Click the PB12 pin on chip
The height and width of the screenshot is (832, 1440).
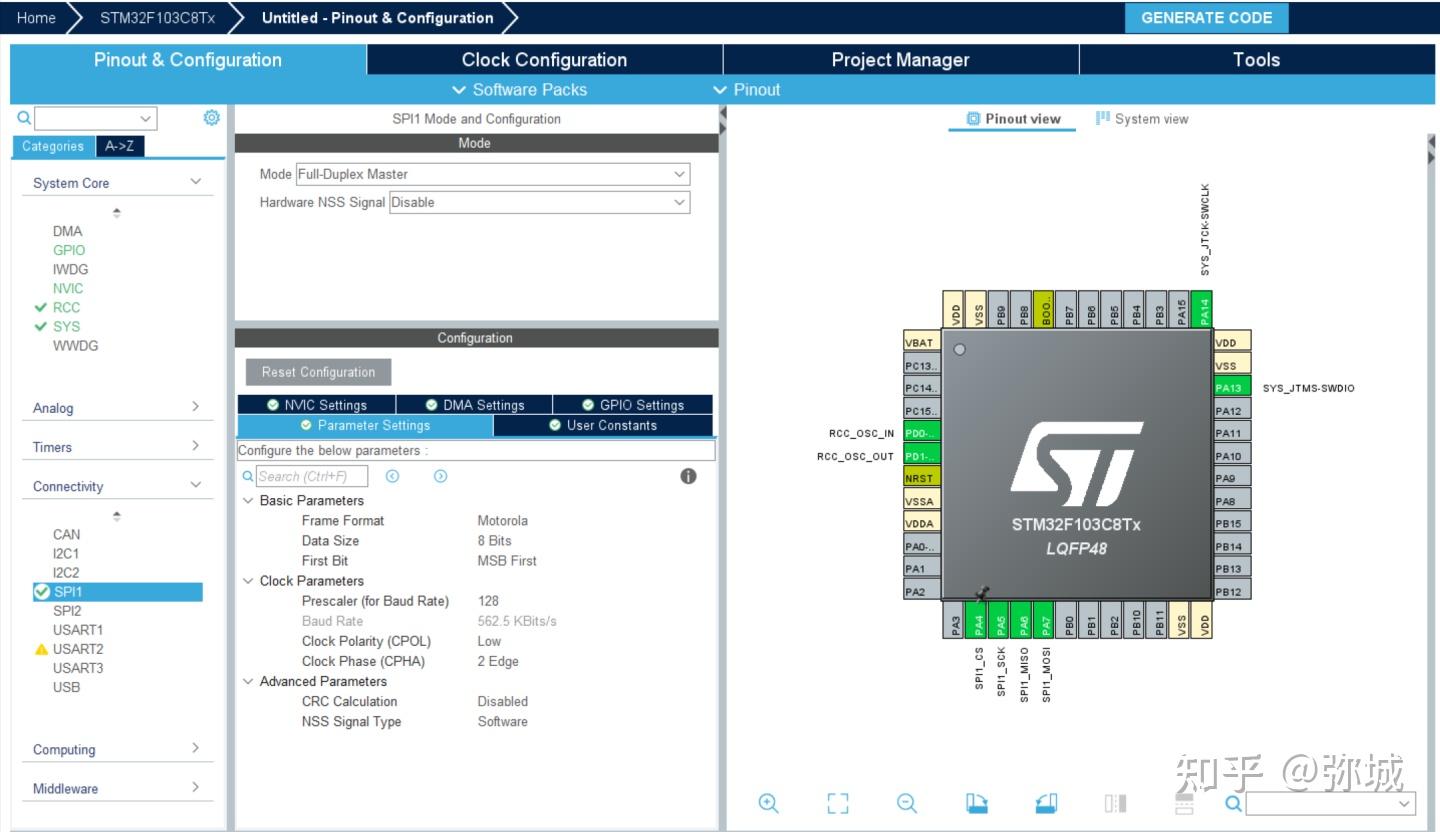1232,591
